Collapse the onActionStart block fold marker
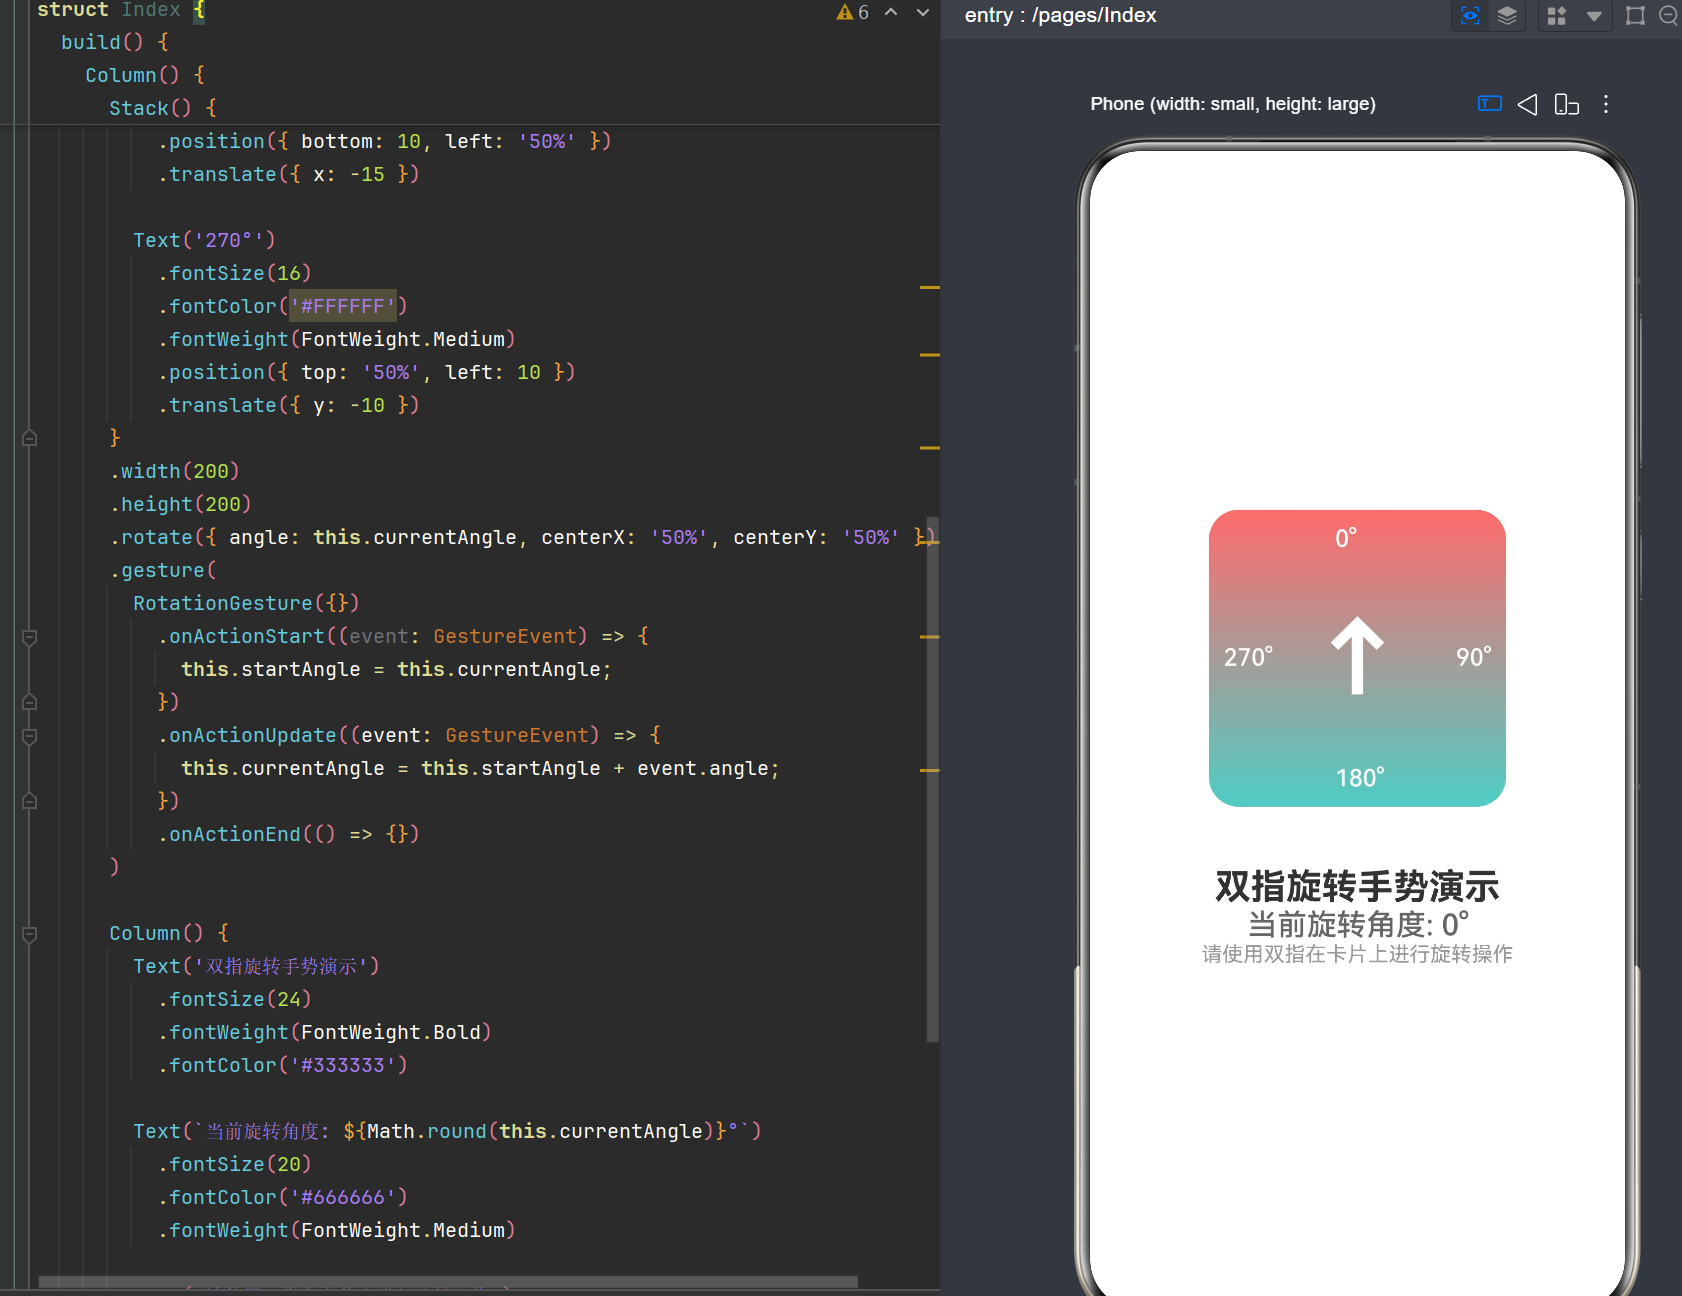 pyautogui.click(x=30, y=637)
